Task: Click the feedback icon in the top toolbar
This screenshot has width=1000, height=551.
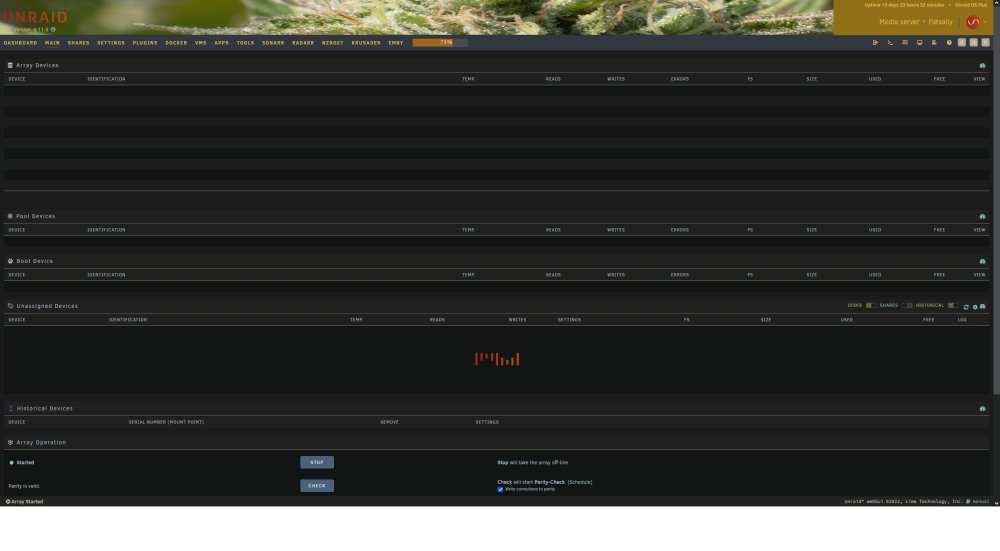Action: click(x=904, y=43)
